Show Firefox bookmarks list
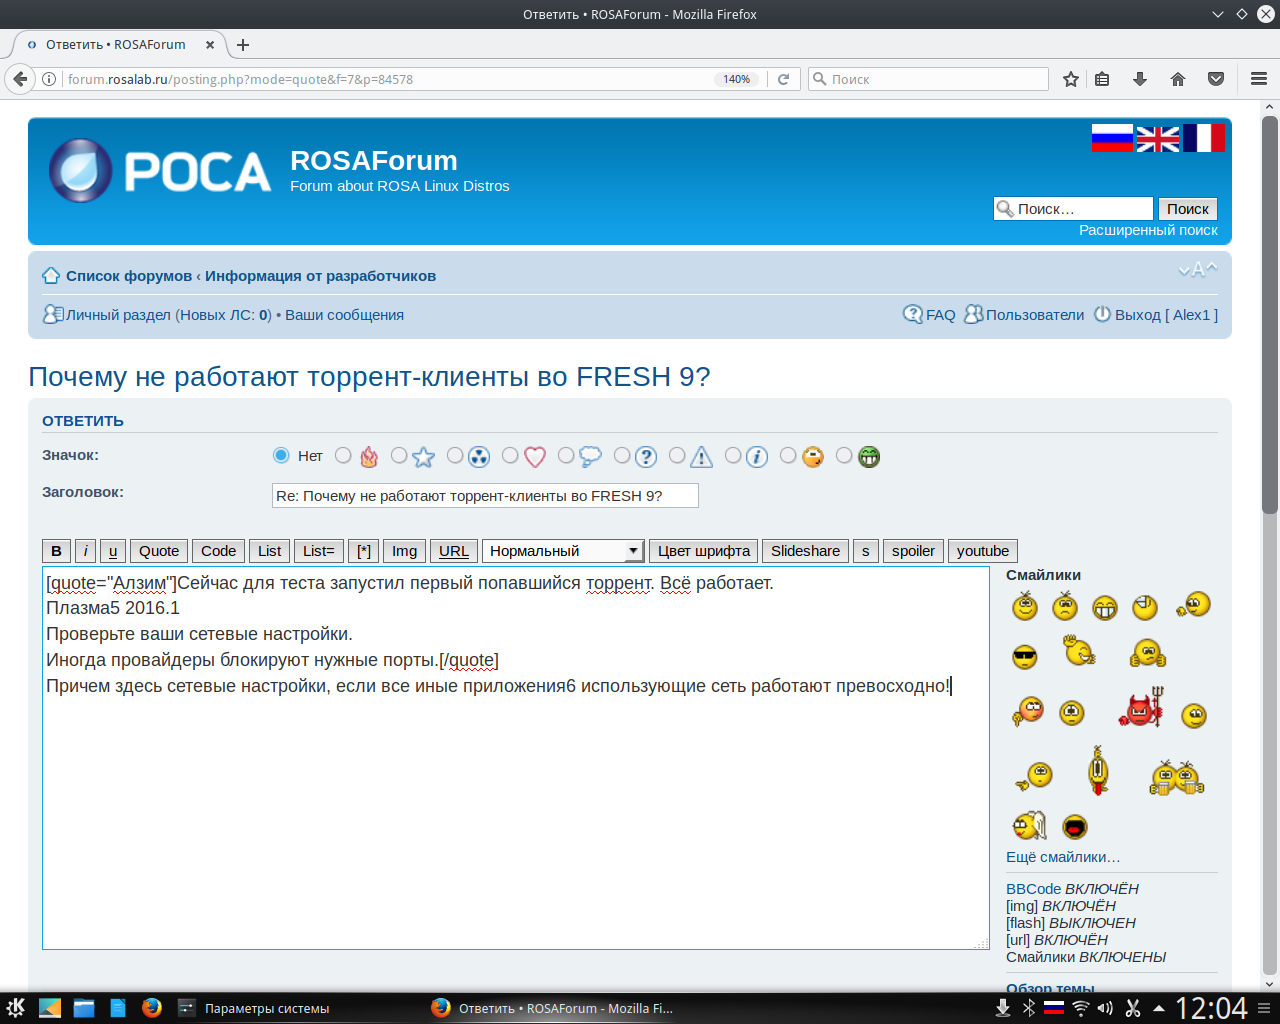The height and width of the screenshot is (1024, 1280). point(1102,79)
